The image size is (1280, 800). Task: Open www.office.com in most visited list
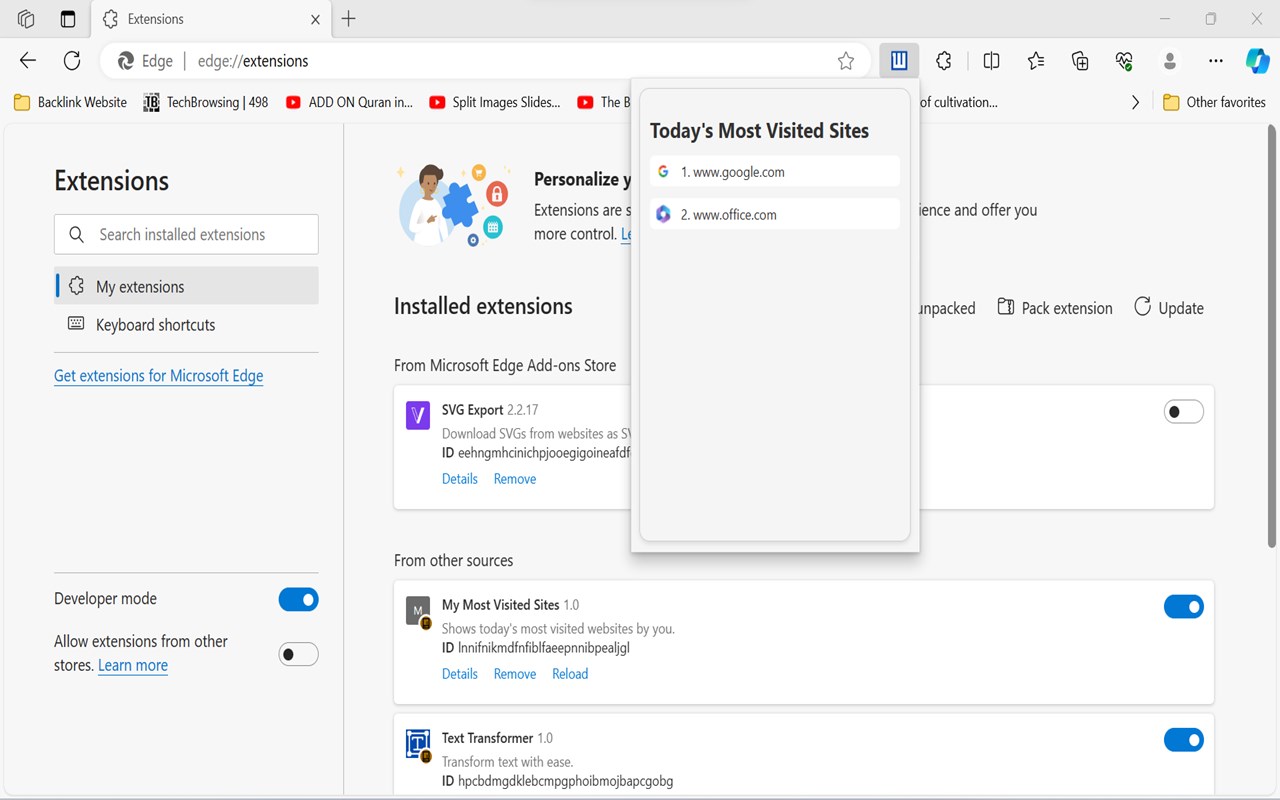click(775, 214)
